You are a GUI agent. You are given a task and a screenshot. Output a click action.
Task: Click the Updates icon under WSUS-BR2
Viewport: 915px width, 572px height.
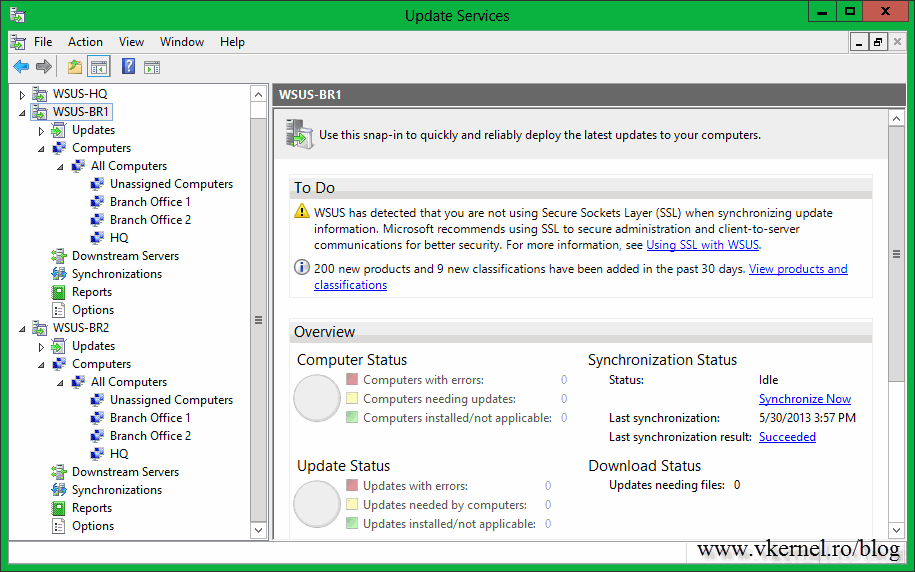coord(58,346)
